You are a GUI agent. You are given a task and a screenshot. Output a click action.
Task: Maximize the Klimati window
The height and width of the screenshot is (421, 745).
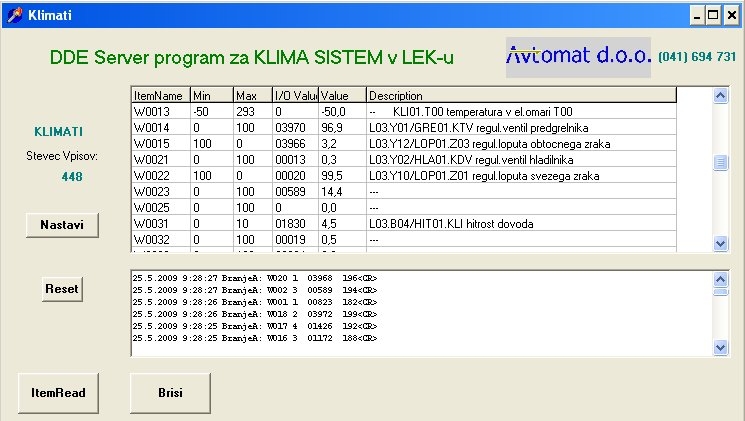713,16
